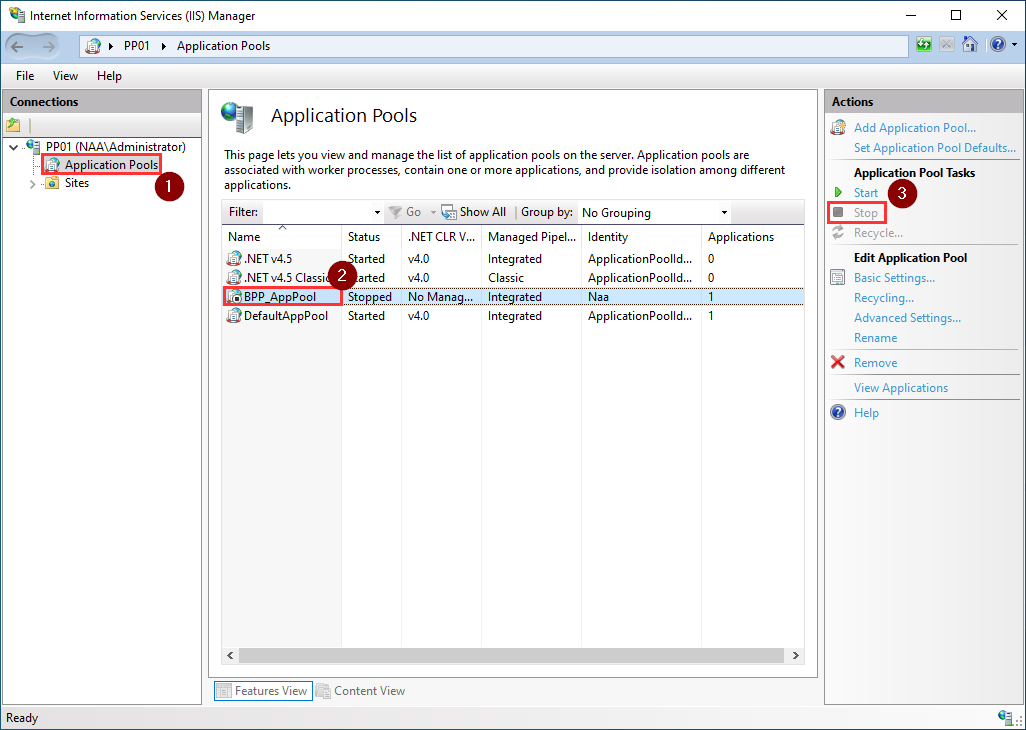The height and width of the screenshot is (730, 1026).
Task: Open Basic Settings... link
Action: 894,278
